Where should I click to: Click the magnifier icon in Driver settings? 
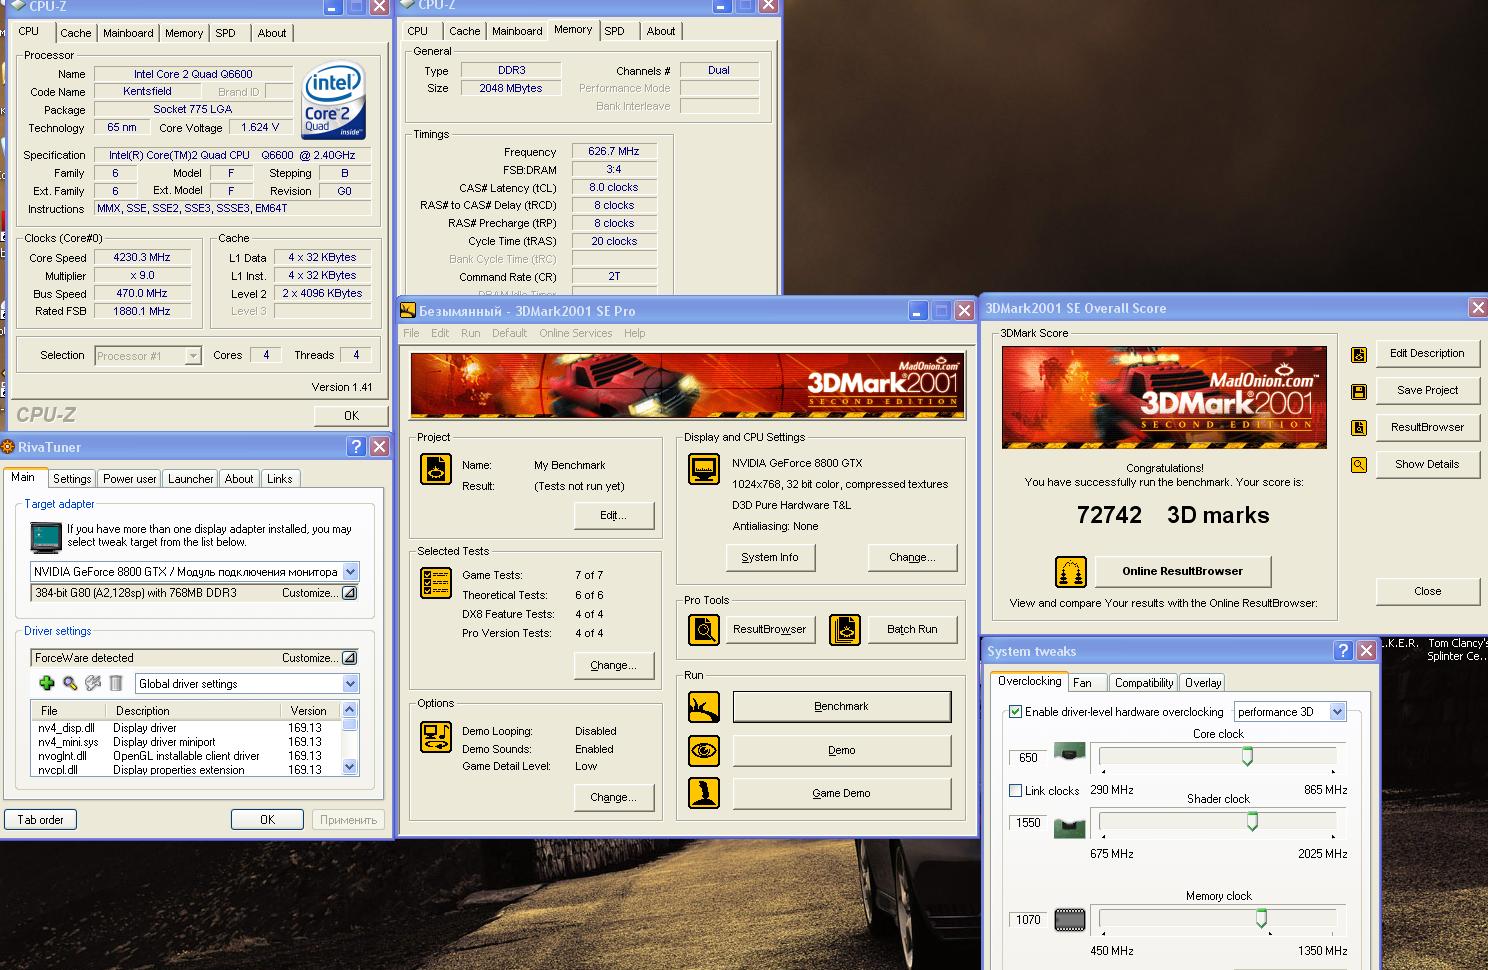click(70, 683)
